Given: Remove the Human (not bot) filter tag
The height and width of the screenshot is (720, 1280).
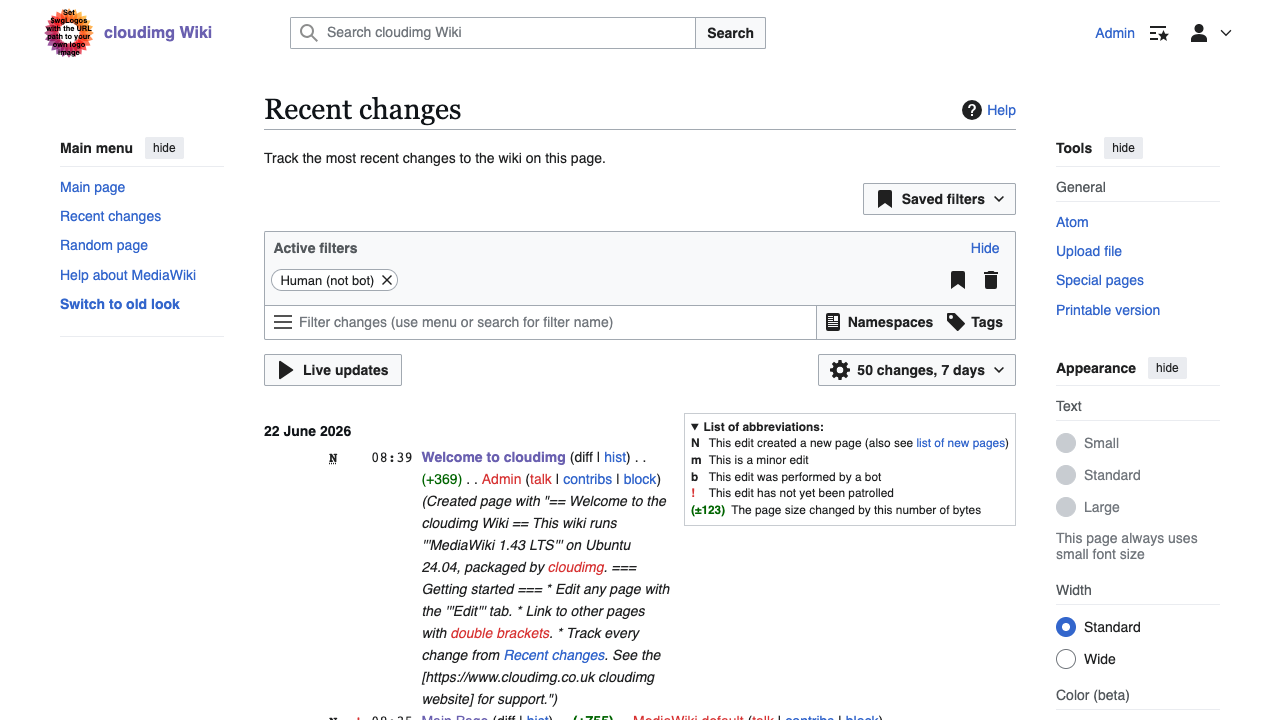Looking at the screenshot, I should pyautogui.click(x=387, y=280).
